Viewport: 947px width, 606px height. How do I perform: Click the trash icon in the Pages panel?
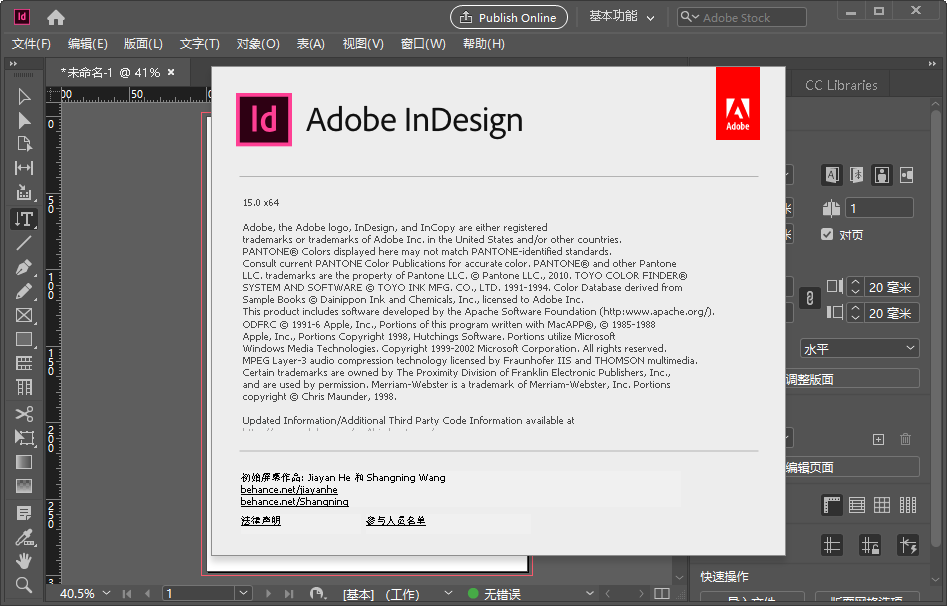905,439
